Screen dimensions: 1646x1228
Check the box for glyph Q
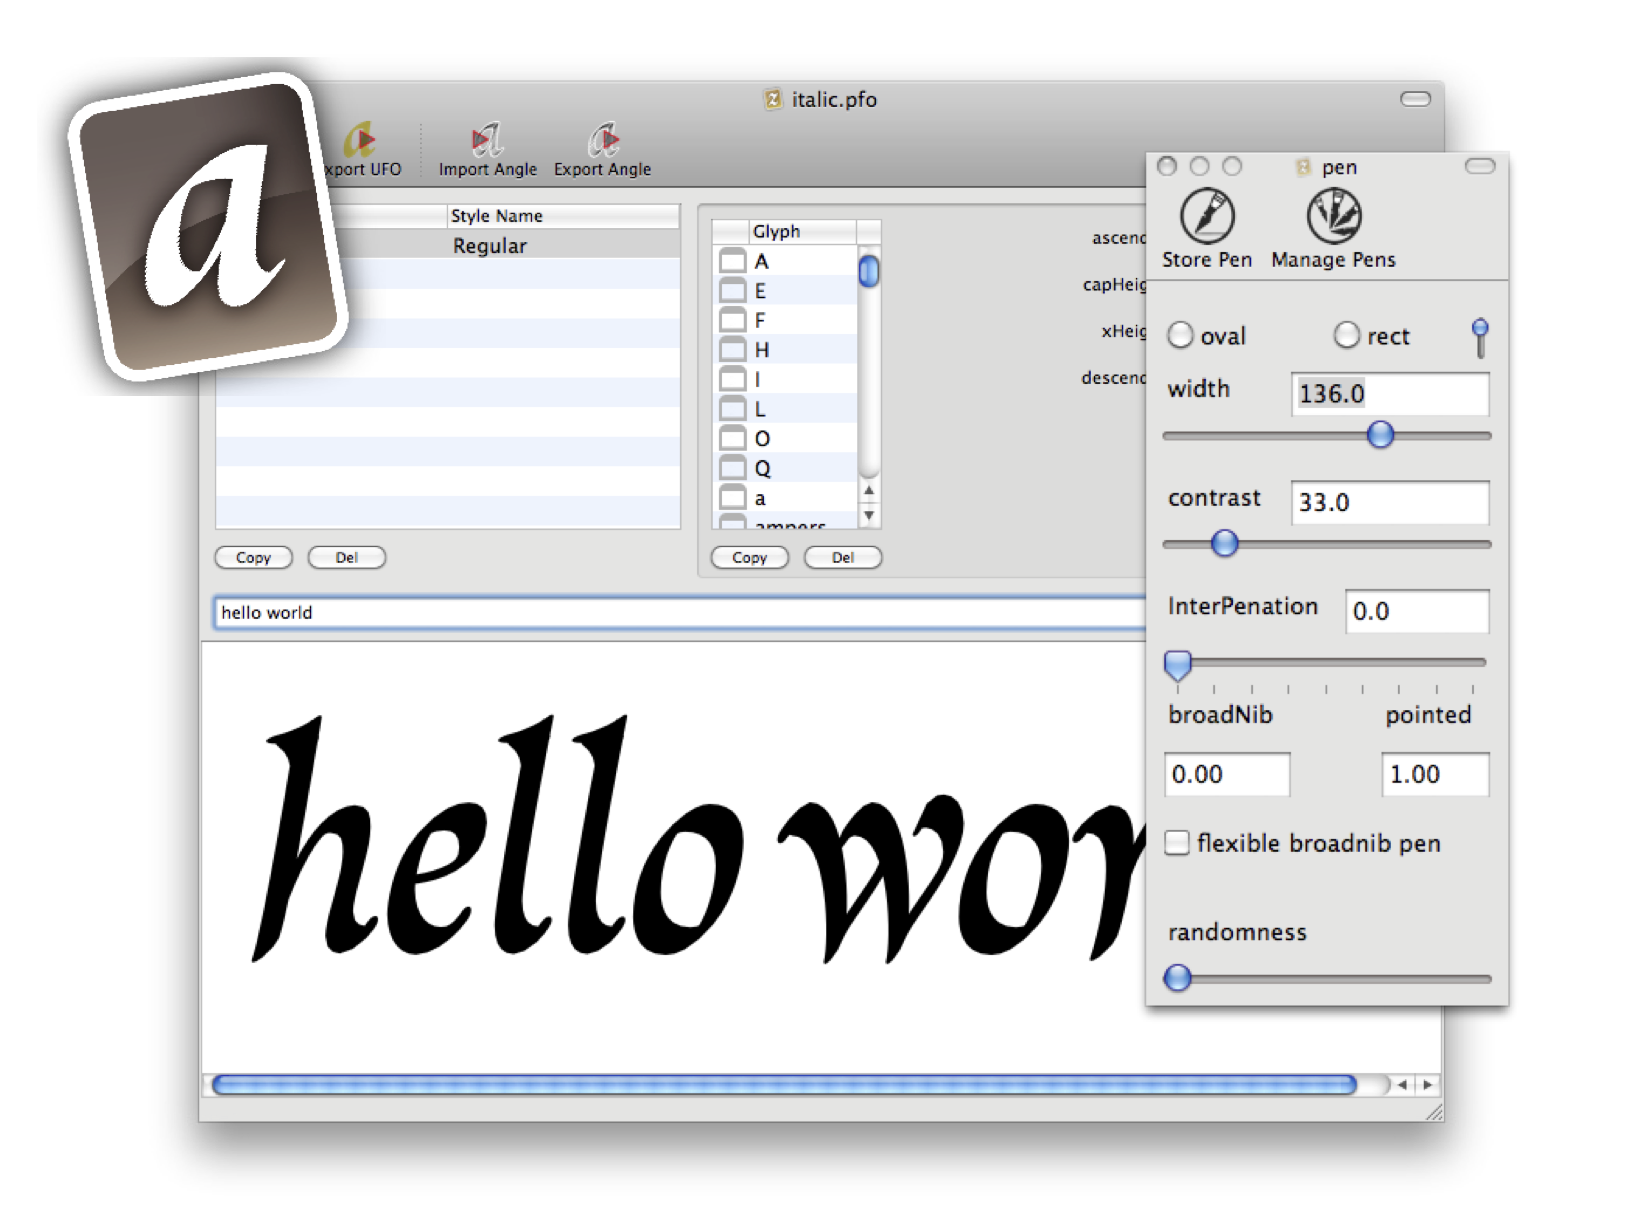tap(733, 468)
